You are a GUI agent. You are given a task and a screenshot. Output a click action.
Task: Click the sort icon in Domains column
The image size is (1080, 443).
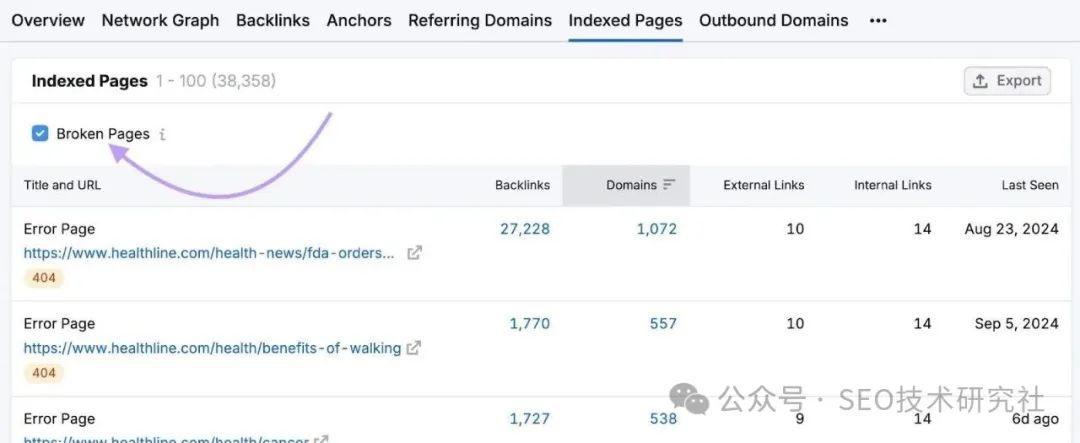pos(669,185)
